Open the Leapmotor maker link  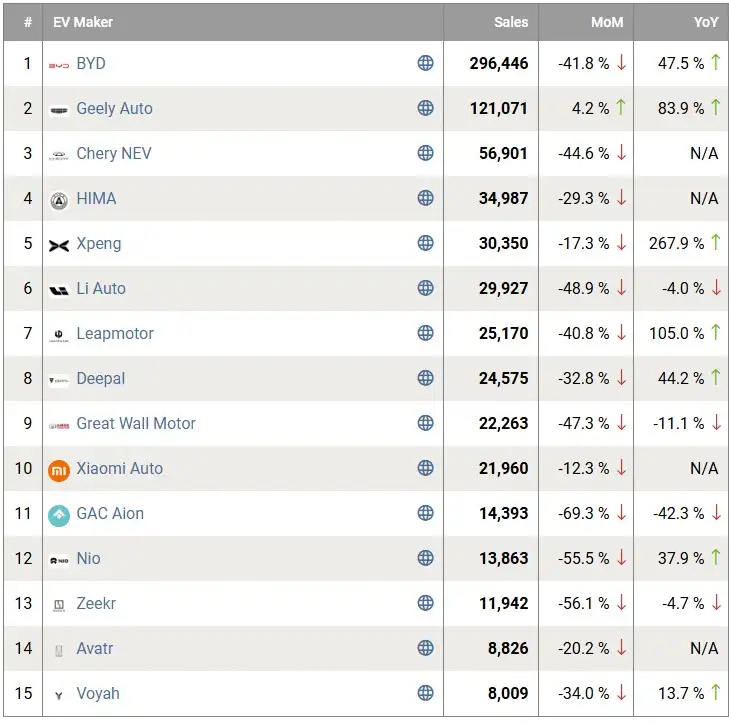tap(115, 333)
